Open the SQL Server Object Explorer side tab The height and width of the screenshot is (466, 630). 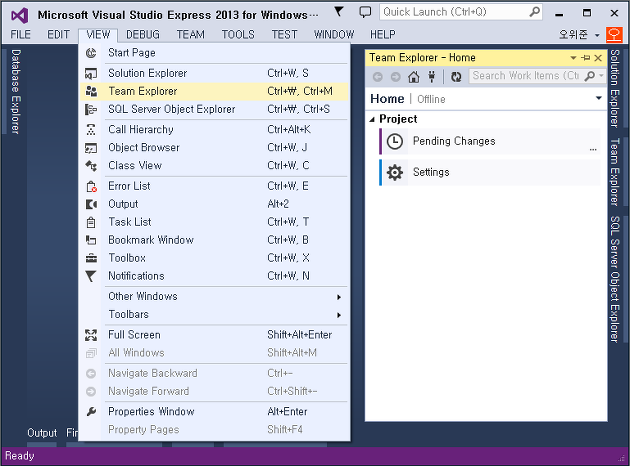coord(615,279)
